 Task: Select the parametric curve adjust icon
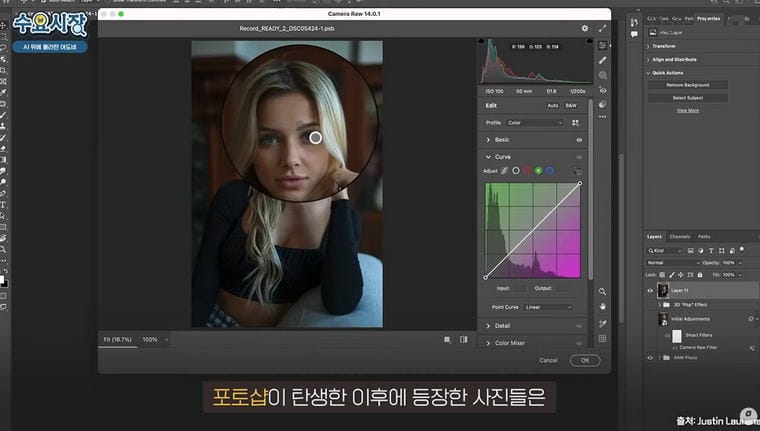tap(504, 171)
